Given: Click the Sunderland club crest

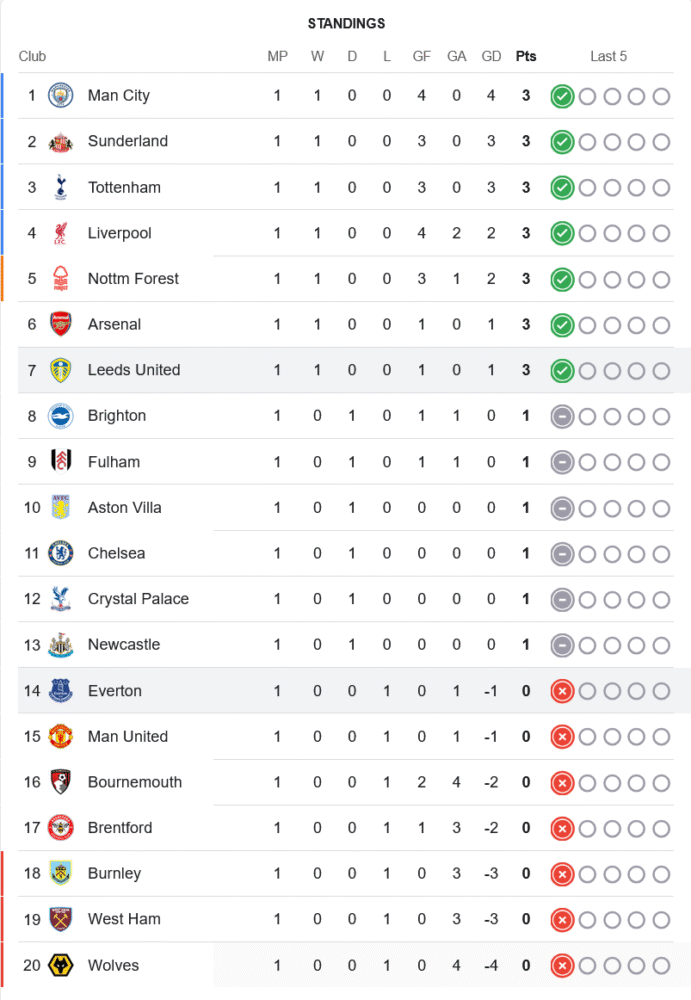Looking at the screenshot, I should pos(61,142).
